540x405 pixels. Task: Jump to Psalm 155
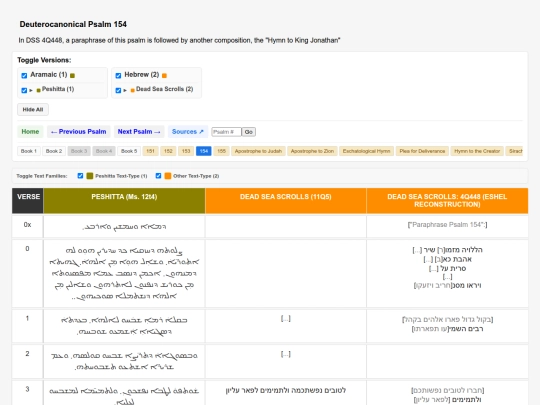(221, 151)
